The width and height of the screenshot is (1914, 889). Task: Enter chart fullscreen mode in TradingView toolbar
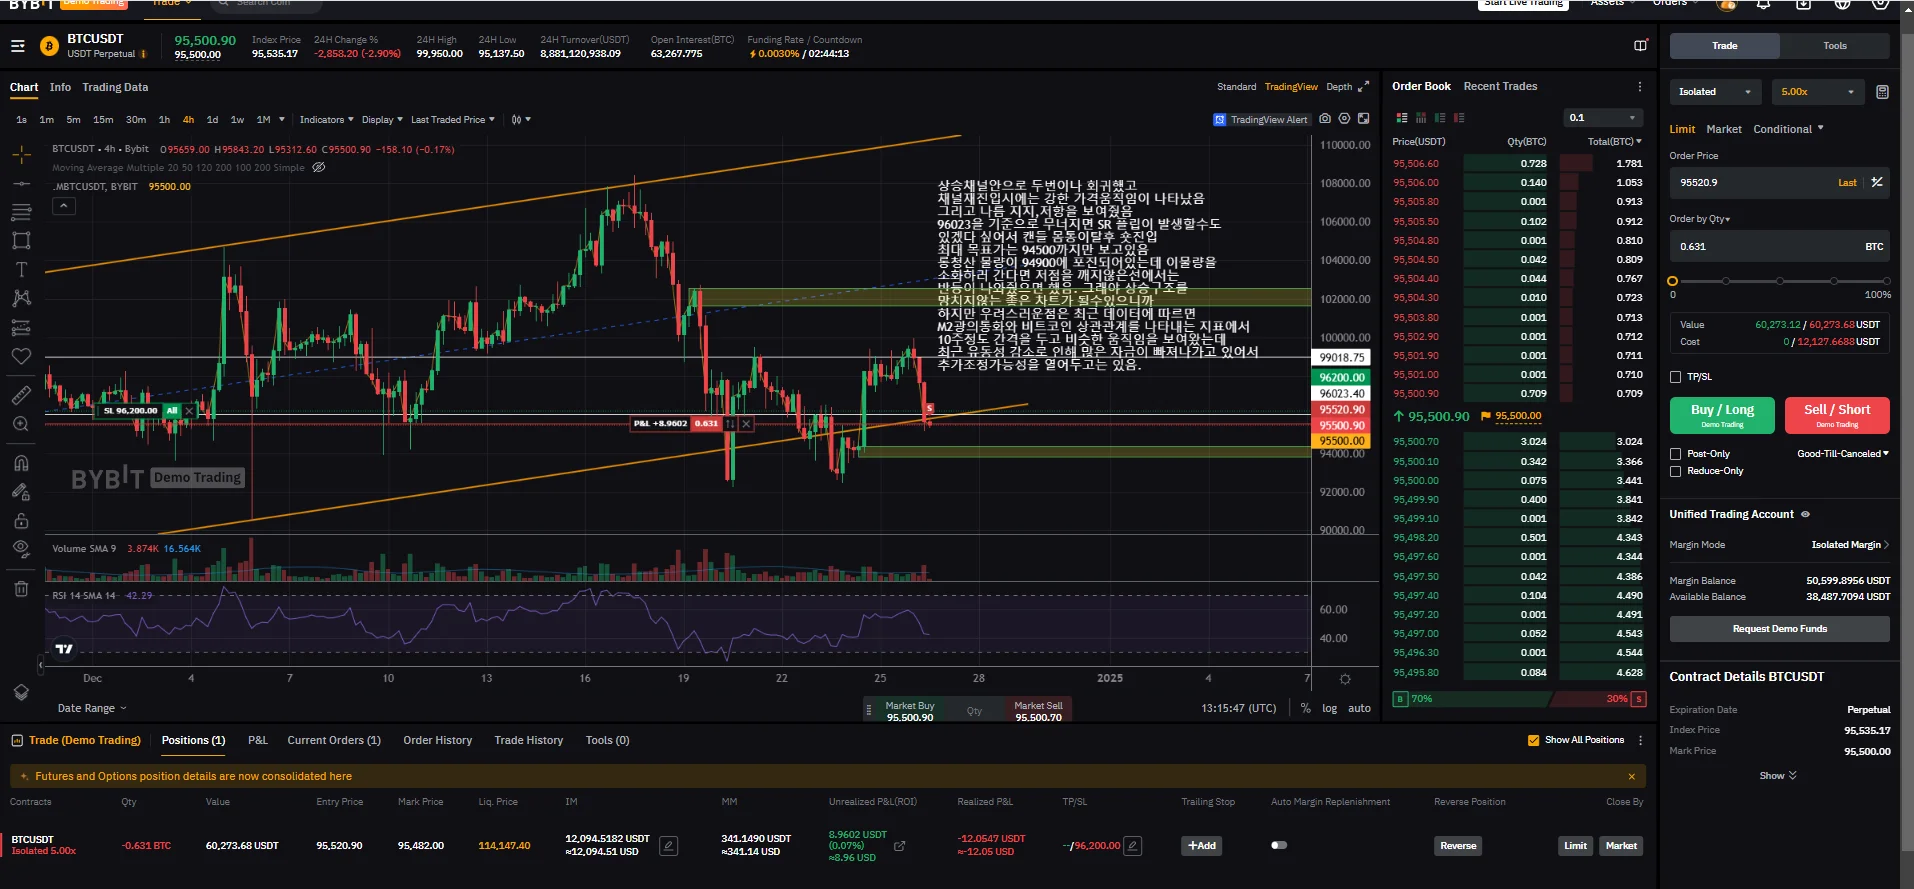[1363, 119]
